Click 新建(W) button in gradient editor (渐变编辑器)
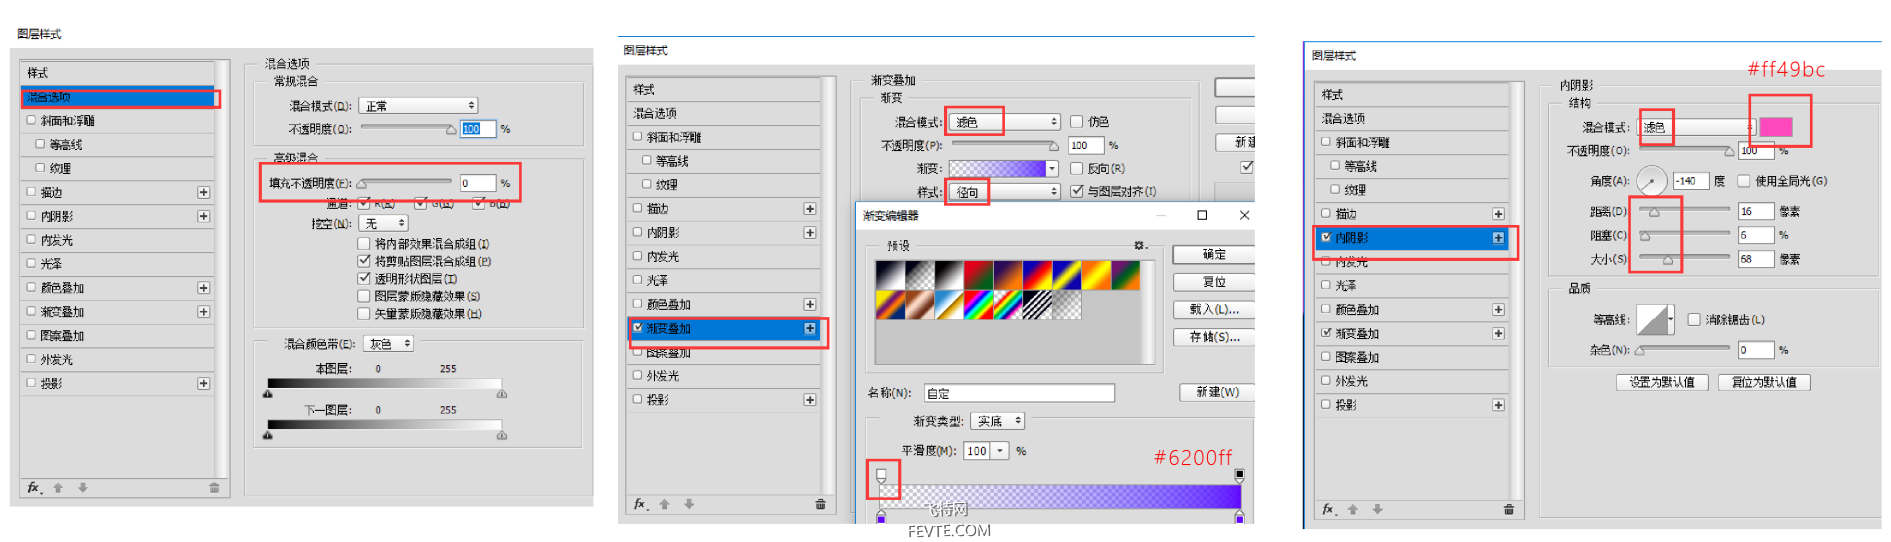 [1217, 392]
